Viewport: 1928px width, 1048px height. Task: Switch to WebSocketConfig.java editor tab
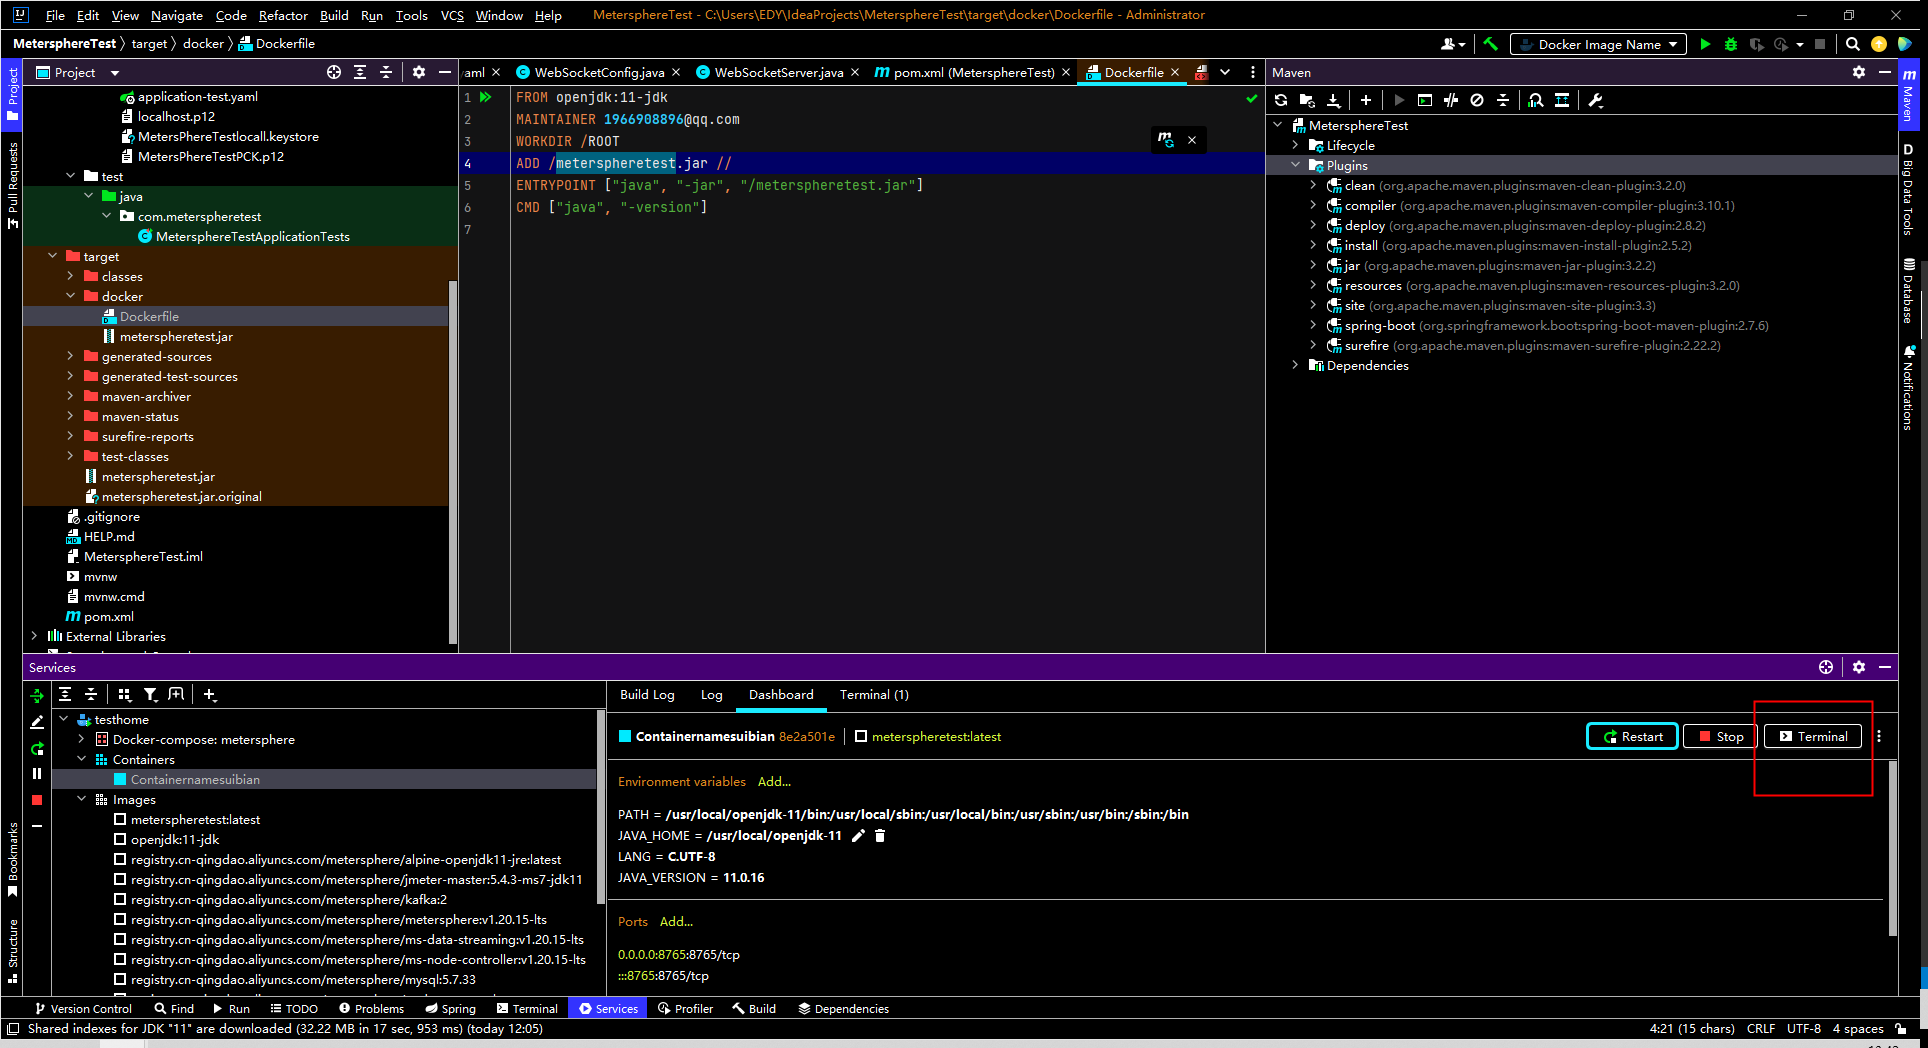pyautogui.click(x=598, y=72)
